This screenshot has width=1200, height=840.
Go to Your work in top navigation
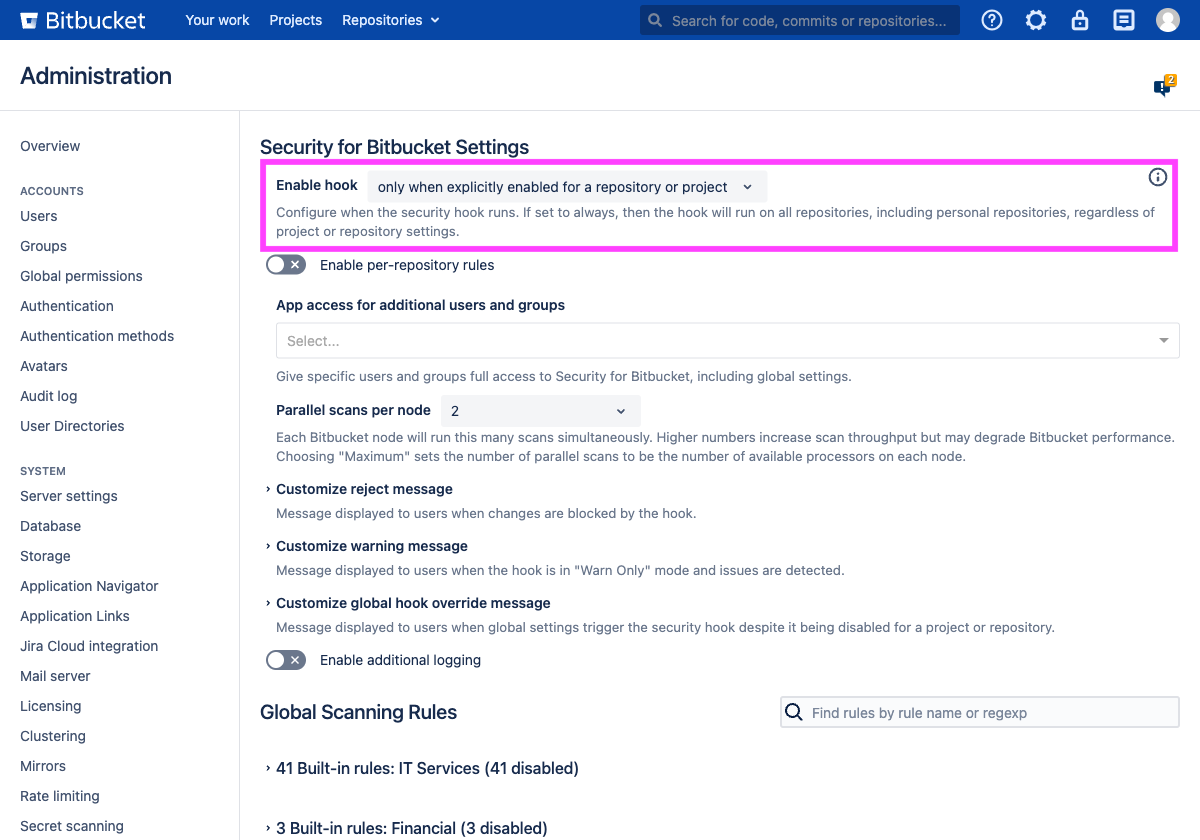217,20
